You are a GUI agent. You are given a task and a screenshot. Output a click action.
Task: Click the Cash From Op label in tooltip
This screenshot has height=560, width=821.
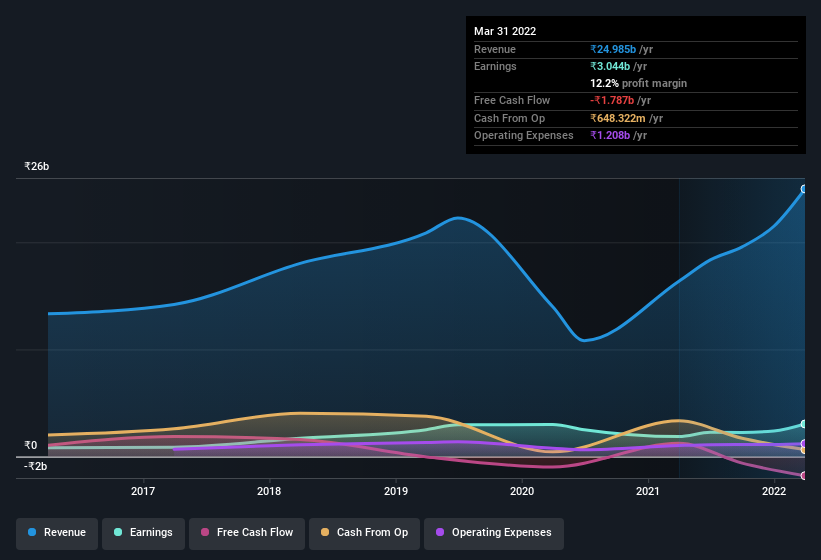click(x=509, y=118)
